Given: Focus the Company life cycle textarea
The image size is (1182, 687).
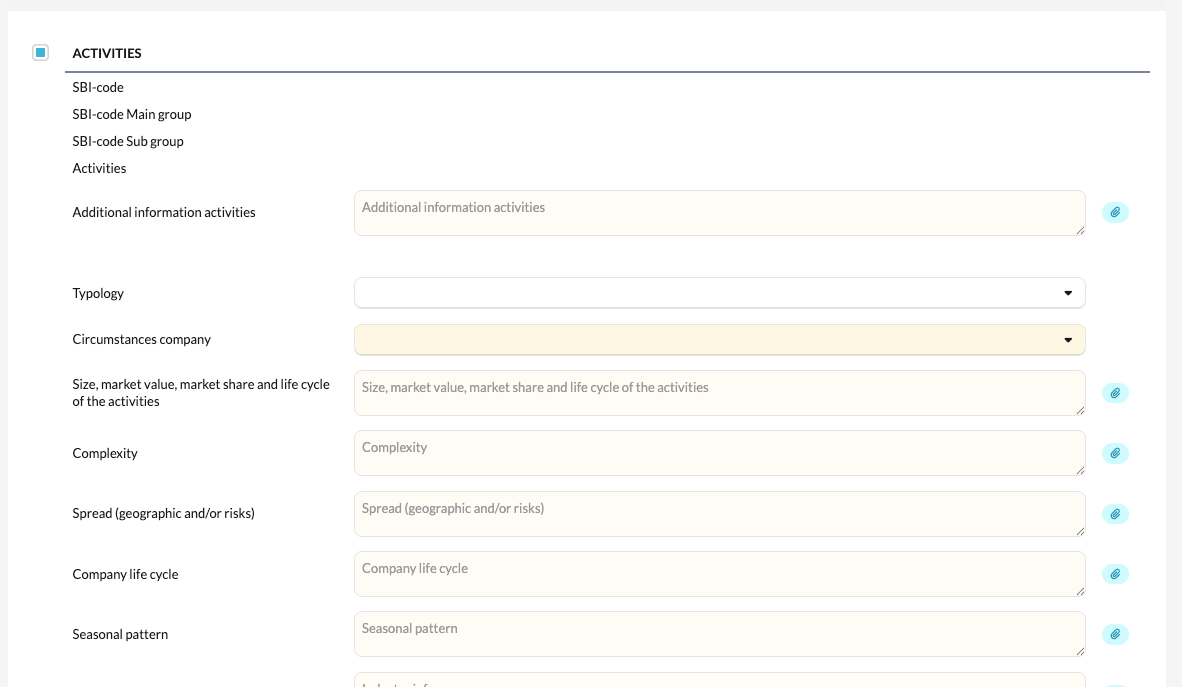Looking at the screenshot, I should coord(719,574).
